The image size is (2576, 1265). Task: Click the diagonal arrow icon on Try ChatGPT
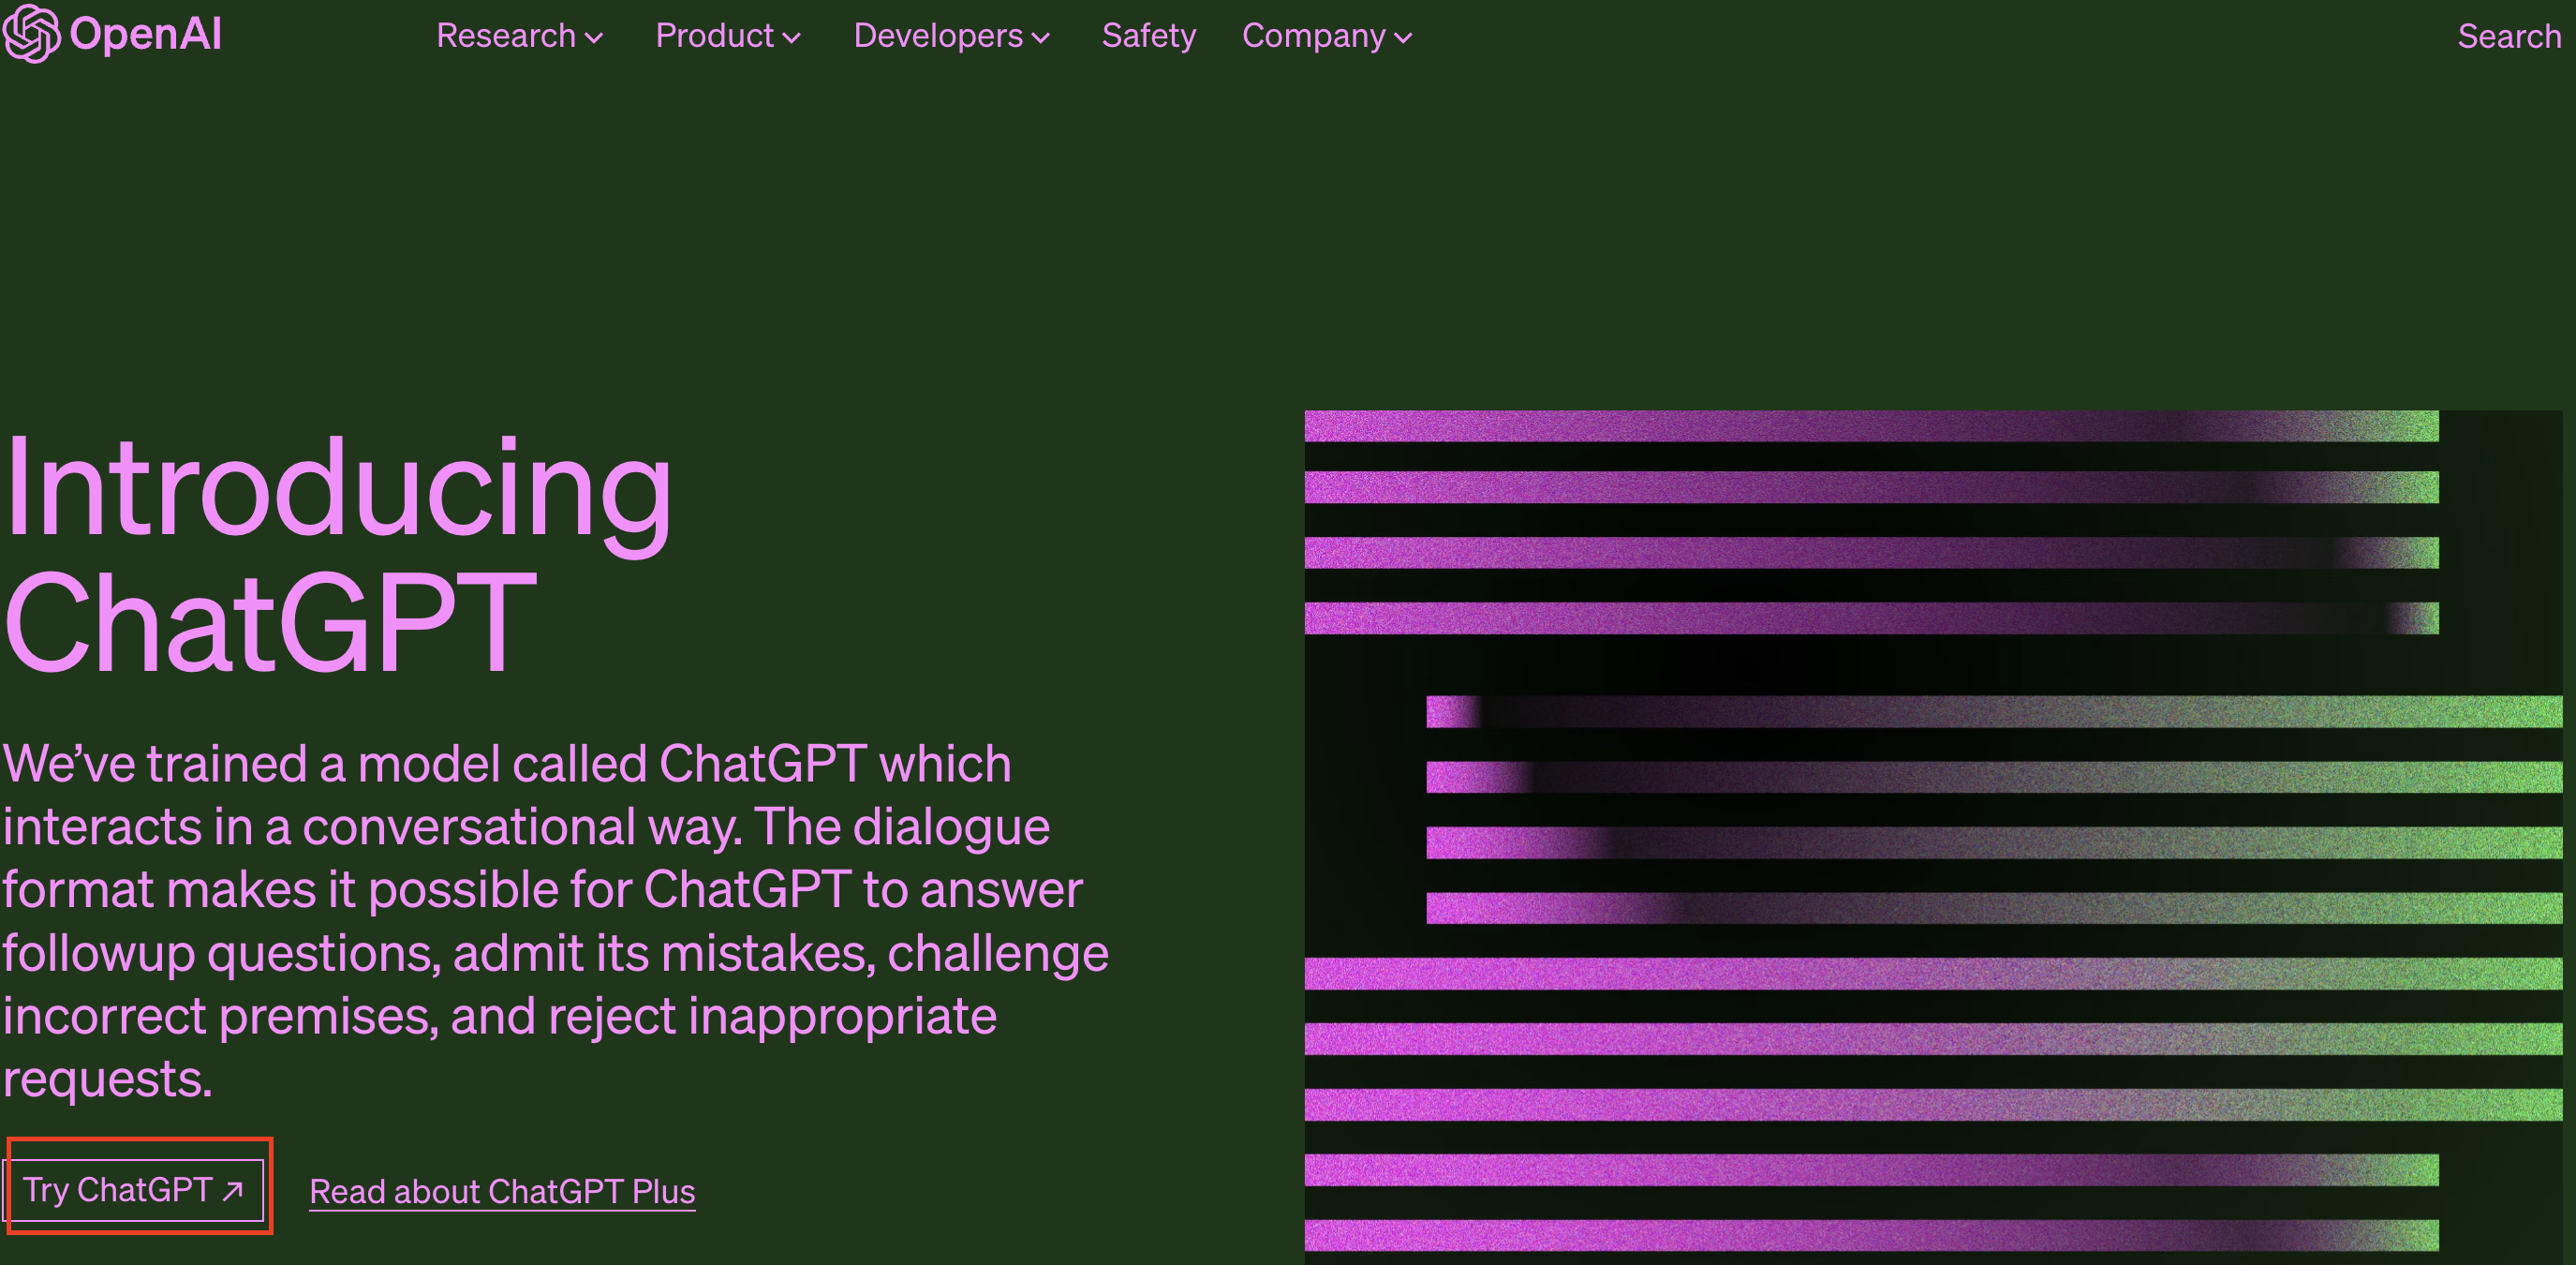coord(233,1191)
